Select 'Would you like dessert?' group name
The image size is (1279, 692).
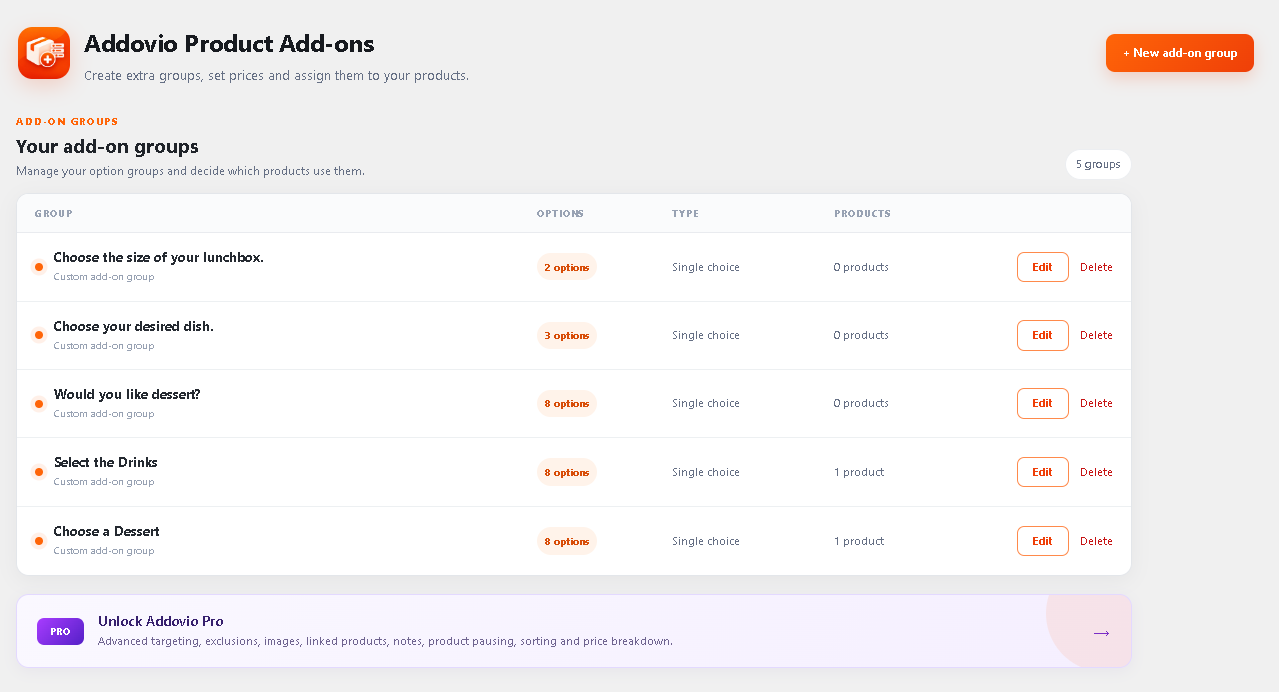pos(127,394)
